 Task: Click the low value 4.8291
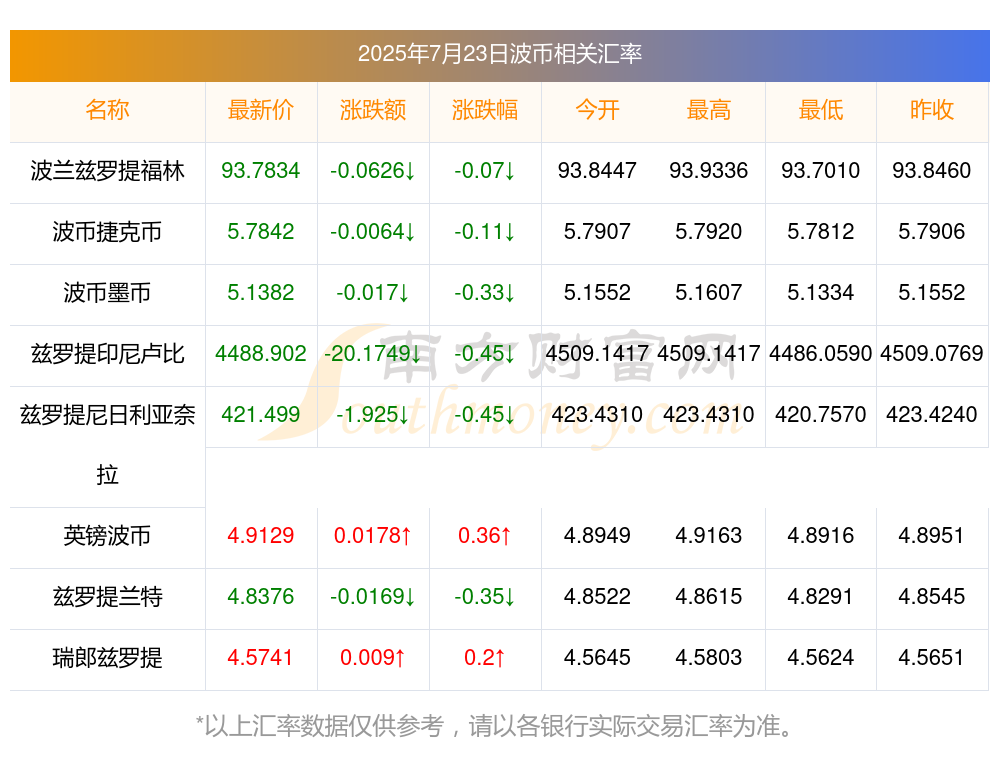pyautogui.click(x=821, y=597)
